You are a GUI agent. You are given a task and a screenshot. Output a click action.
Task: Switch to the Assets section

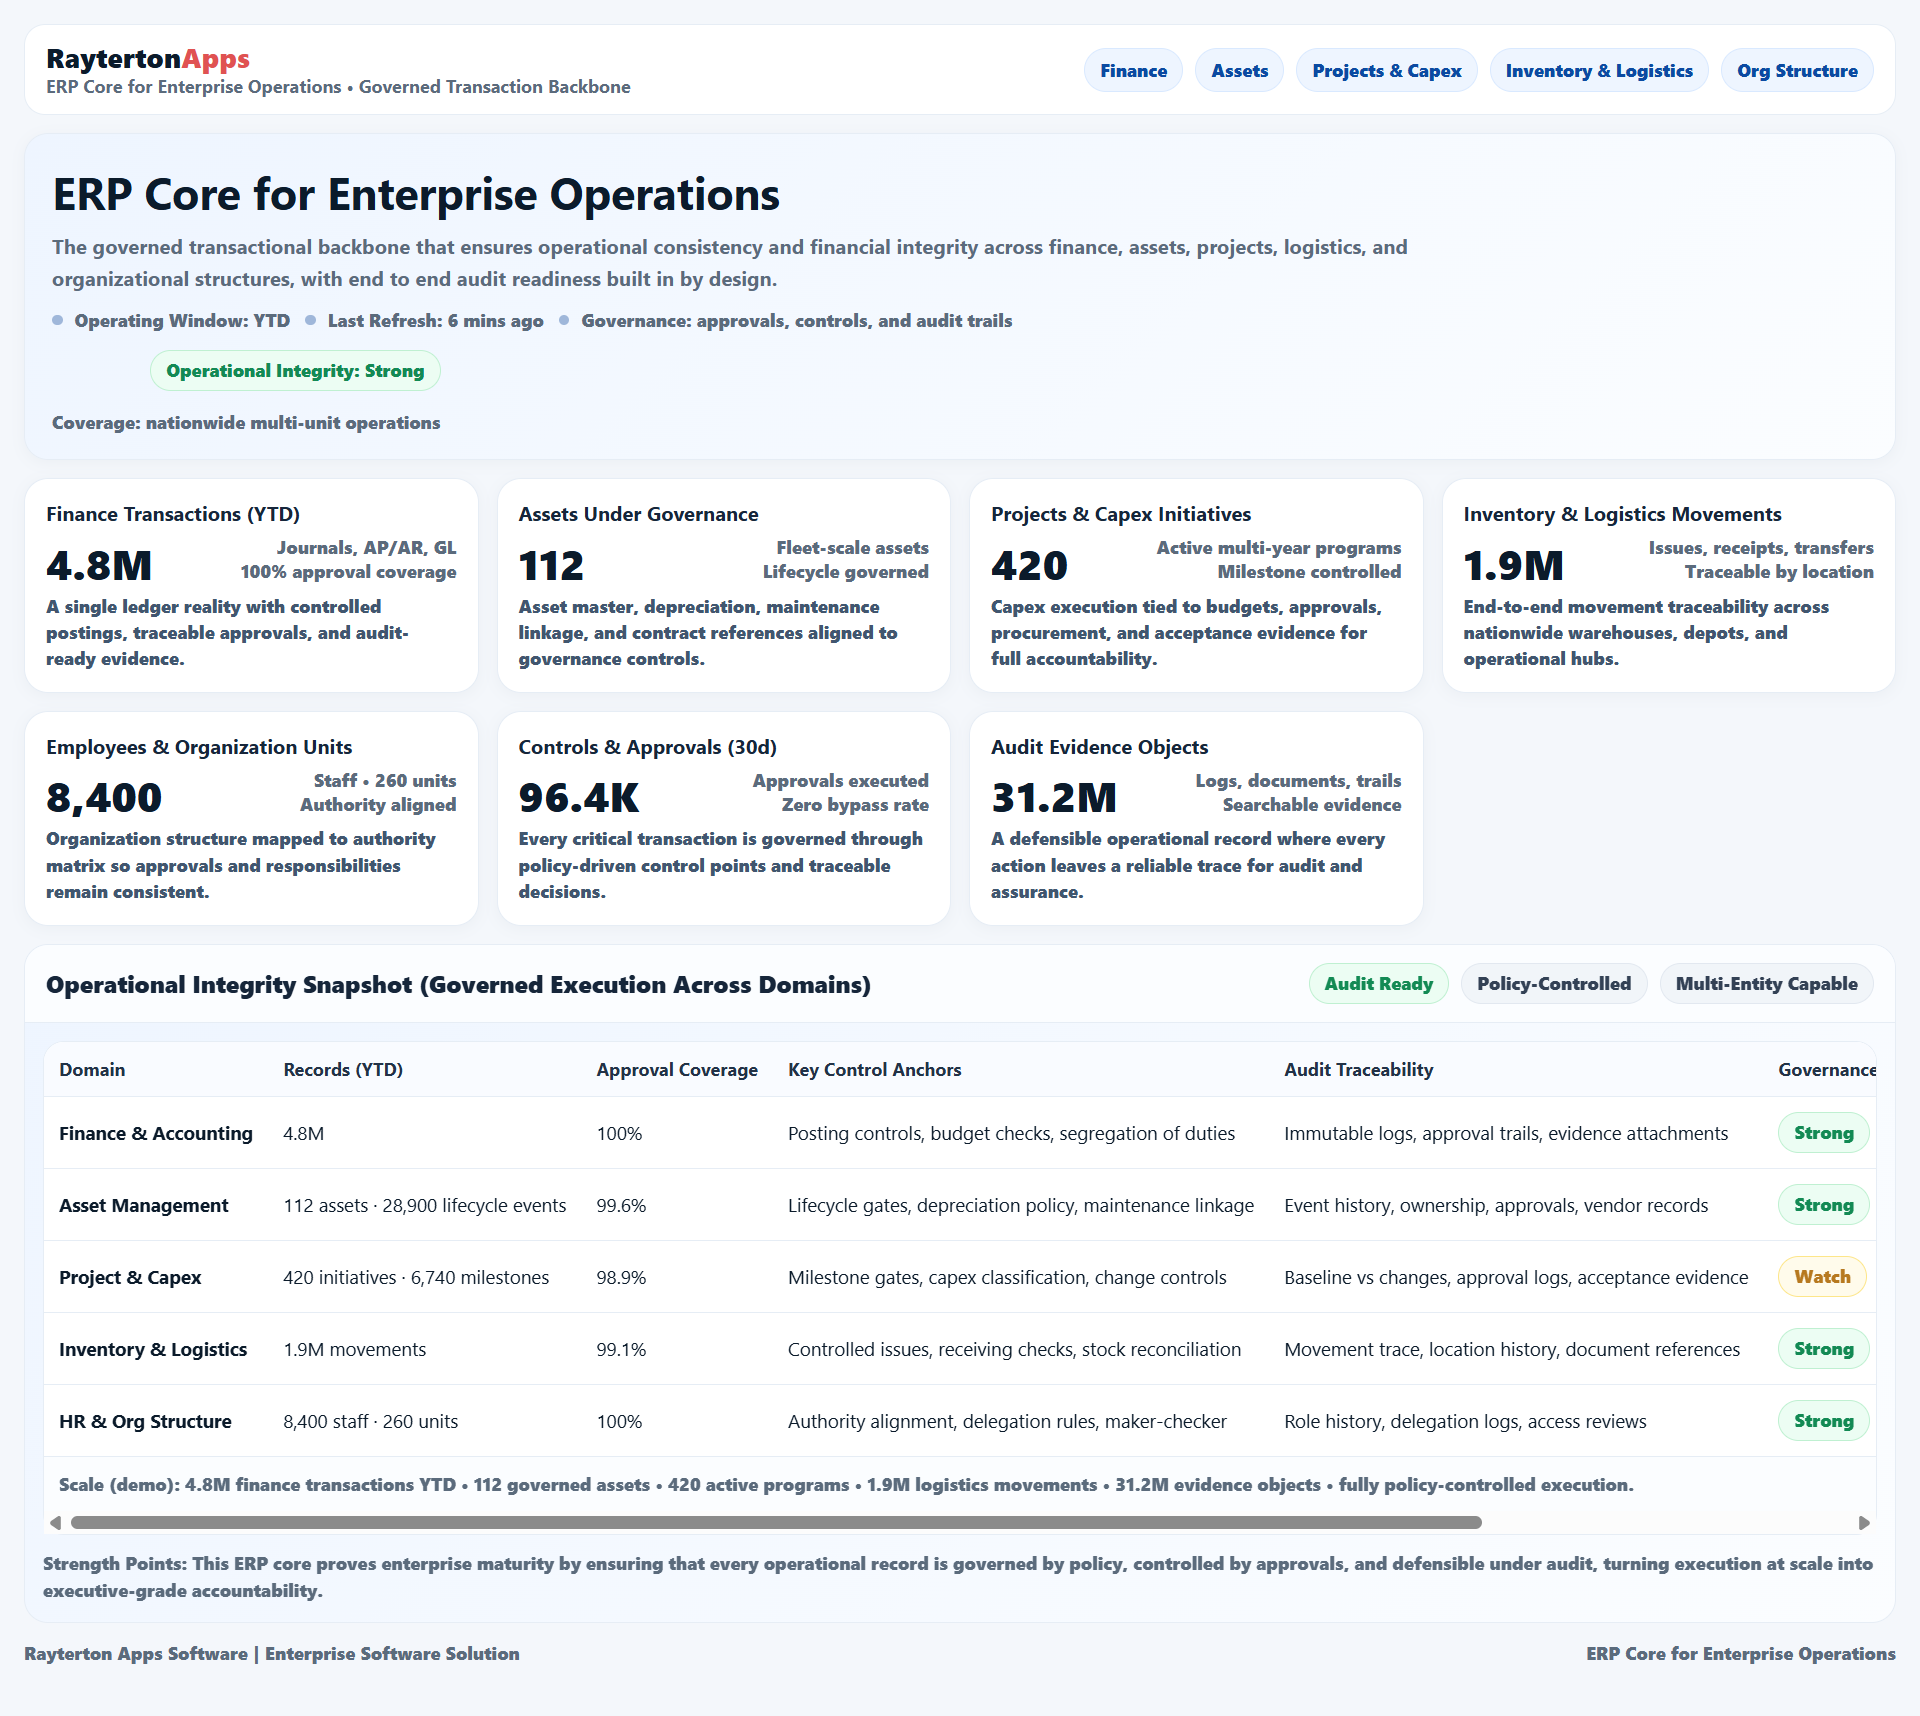1239,70
